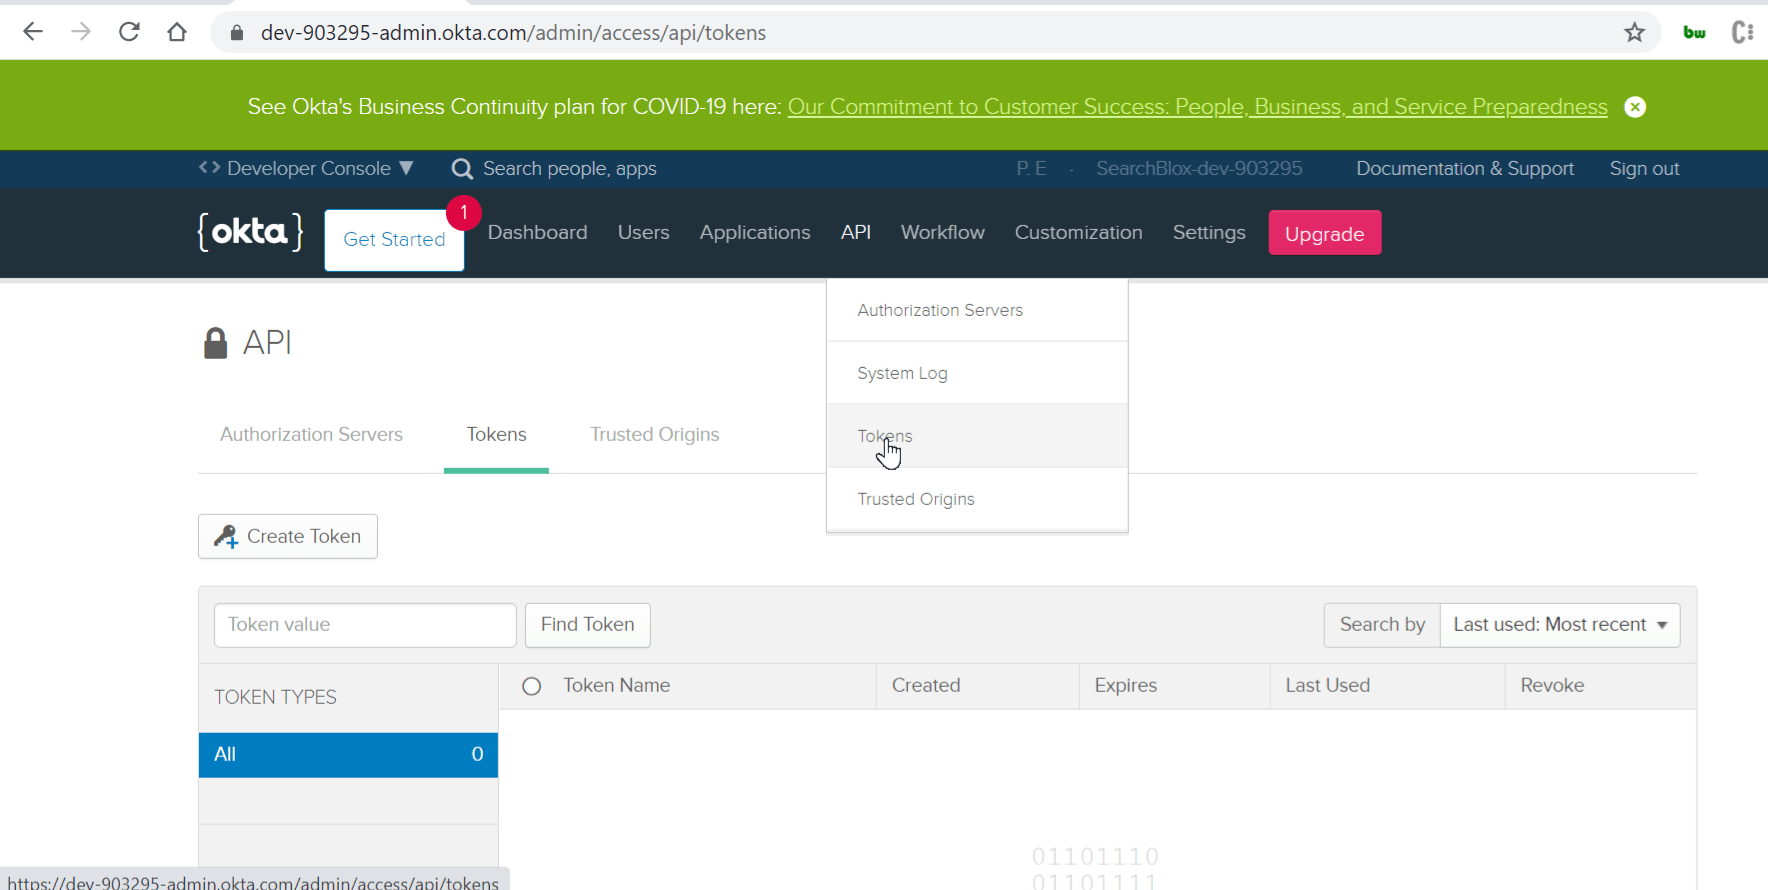Open the Get Started tab
Screen dimensions: 1768x890
(394, 240)
